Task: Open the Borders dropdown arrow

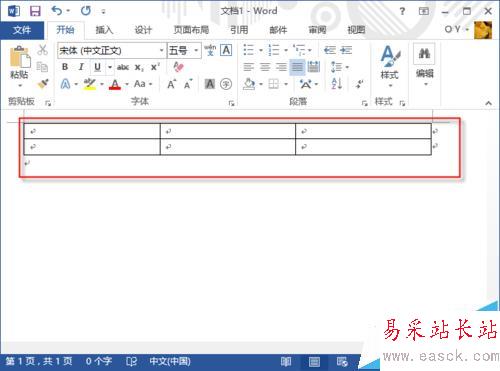Action: coord(286,84)
